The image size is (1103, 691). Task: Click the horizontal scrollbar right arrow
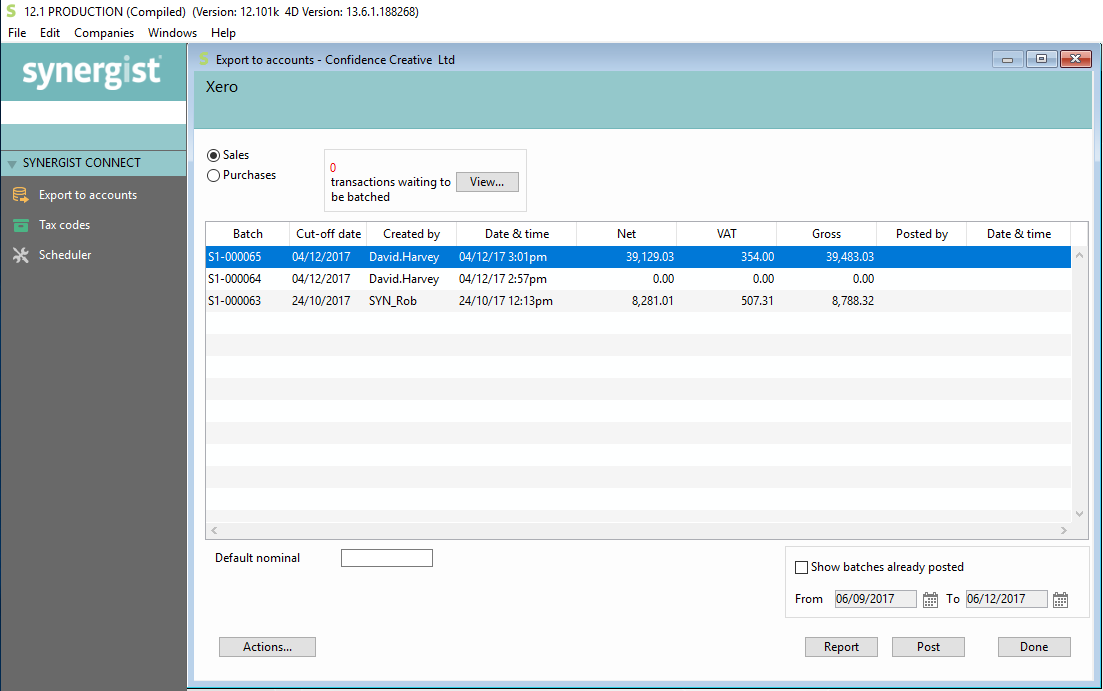1066,530
